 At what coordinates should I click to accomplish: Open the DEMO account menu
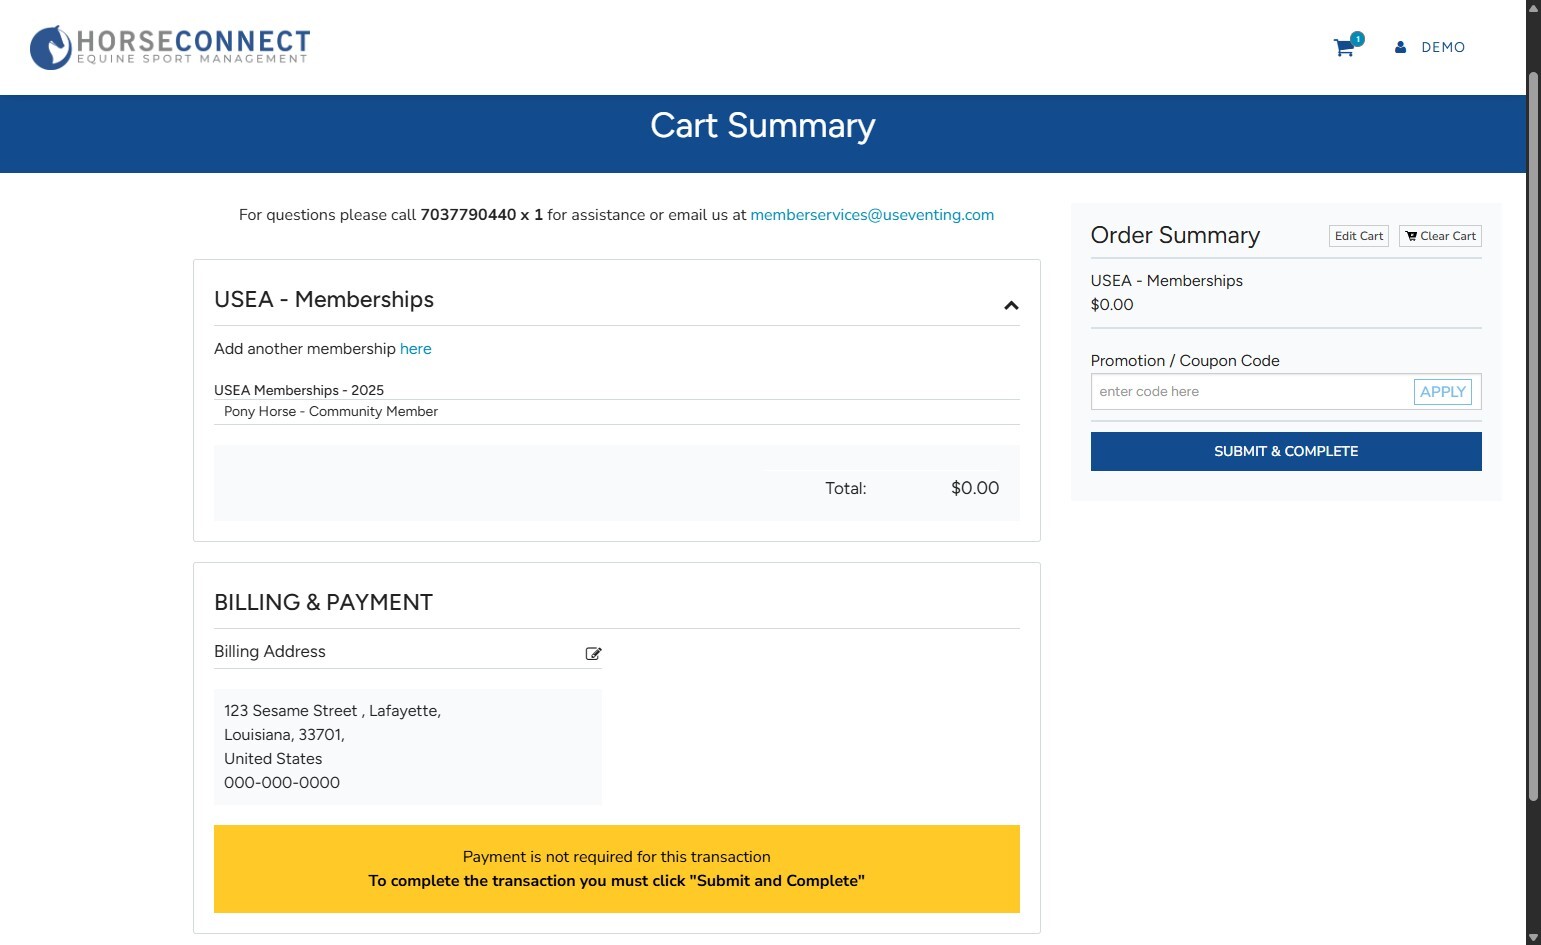1442,47
